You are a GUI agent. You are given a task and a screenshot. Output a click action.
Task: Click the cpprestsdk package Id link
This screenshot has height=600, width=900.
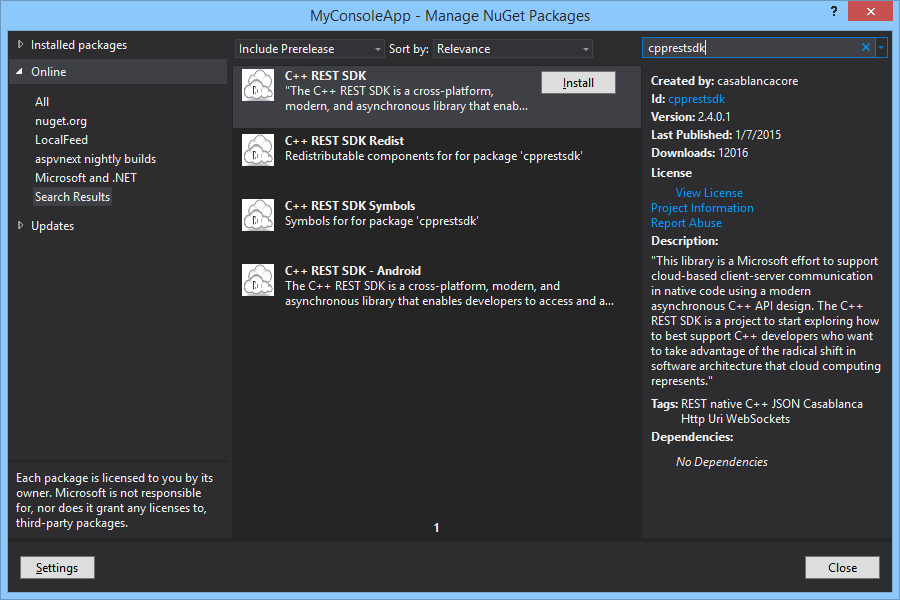[696, 98]
